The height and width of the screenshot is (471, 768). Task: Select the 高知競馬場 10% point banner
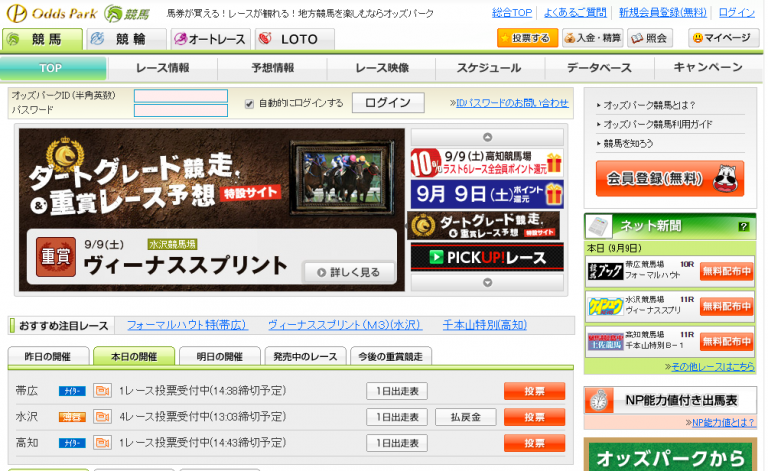487,163
